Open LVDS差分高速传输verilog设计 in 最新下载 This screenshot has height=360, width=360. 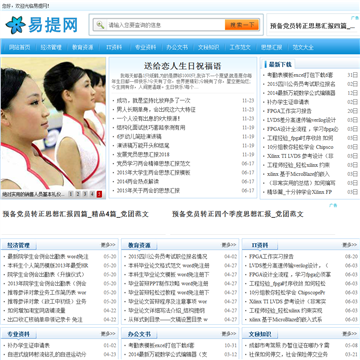pos(302,120)
